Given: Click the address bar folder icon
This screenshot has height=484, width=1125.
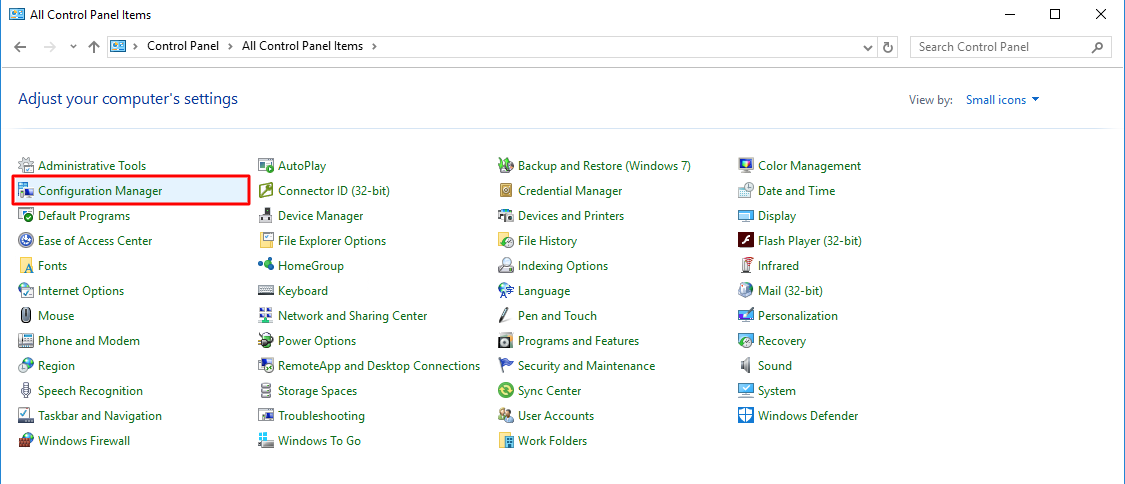Looking at the screenshot, I should click(118, 46).
